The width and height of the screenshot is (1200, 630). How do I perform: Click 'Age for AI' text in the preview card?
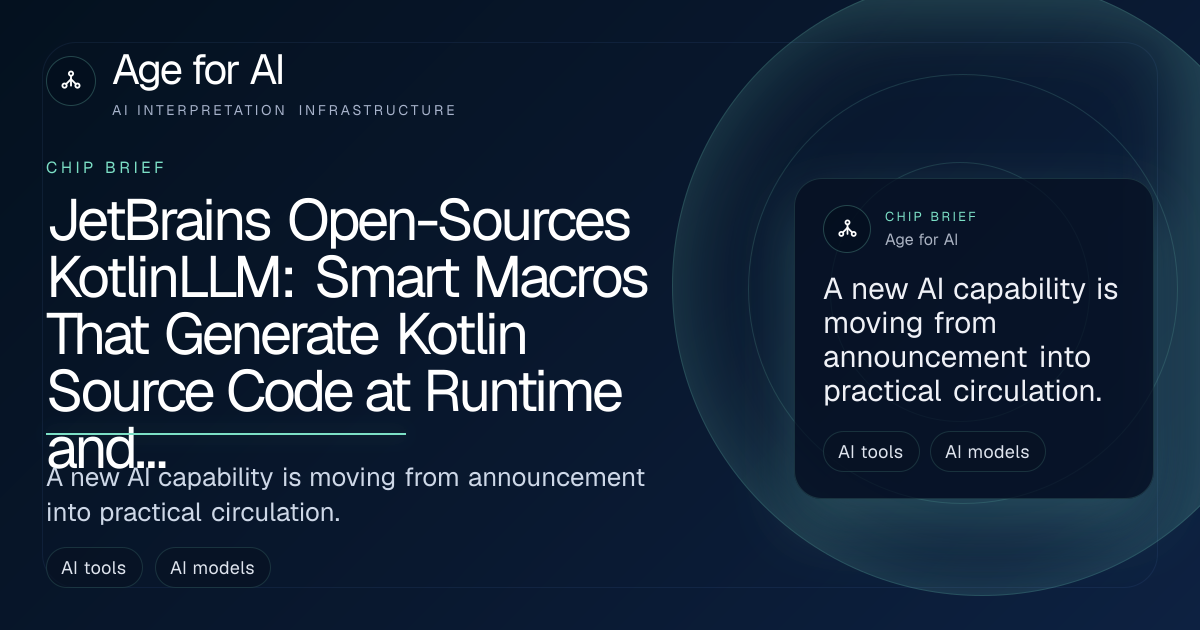[x=922, y=240]
